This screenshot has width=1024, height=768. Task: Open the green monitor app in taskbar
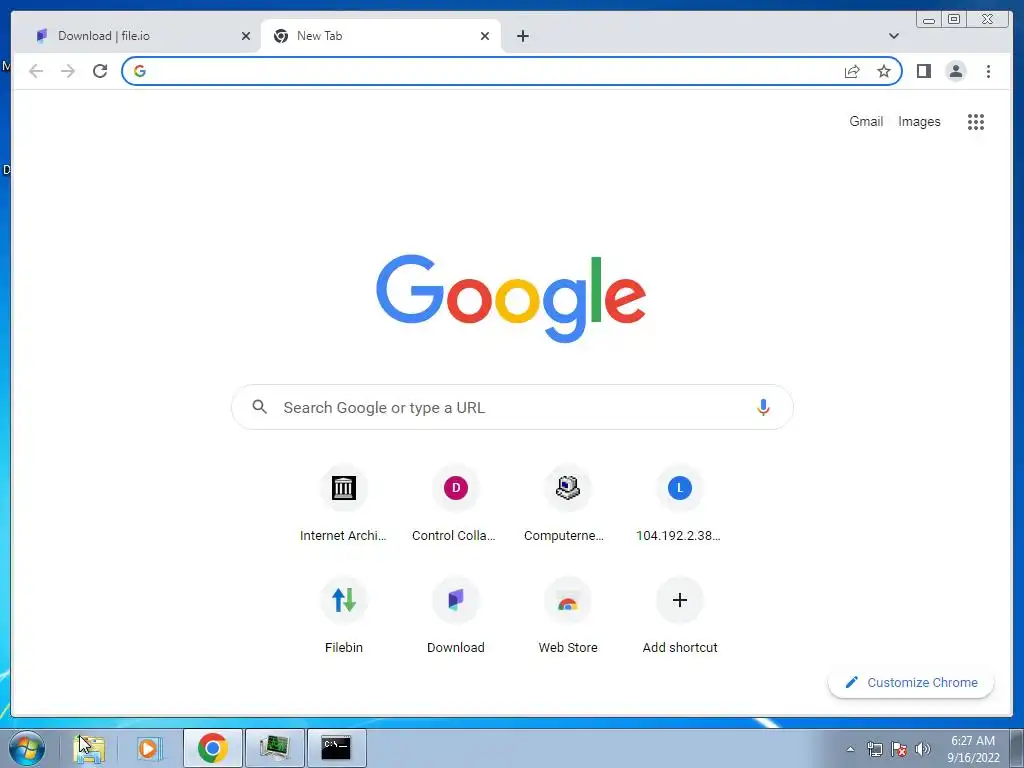[x=274, y=748]
